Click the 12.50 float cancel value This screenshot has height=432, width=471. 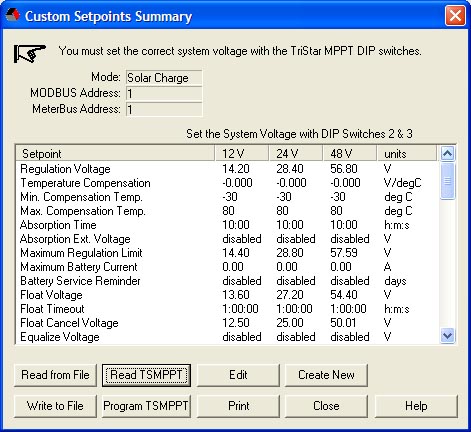(x=236, y=323)
